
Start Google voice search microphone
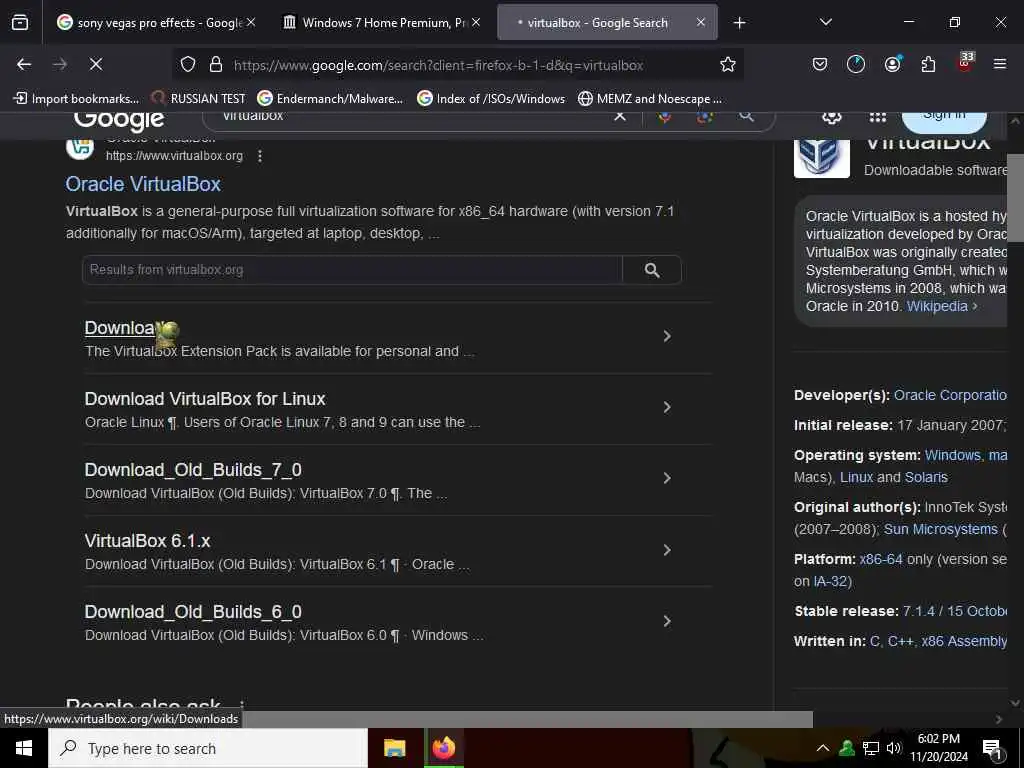pos(664,117)
